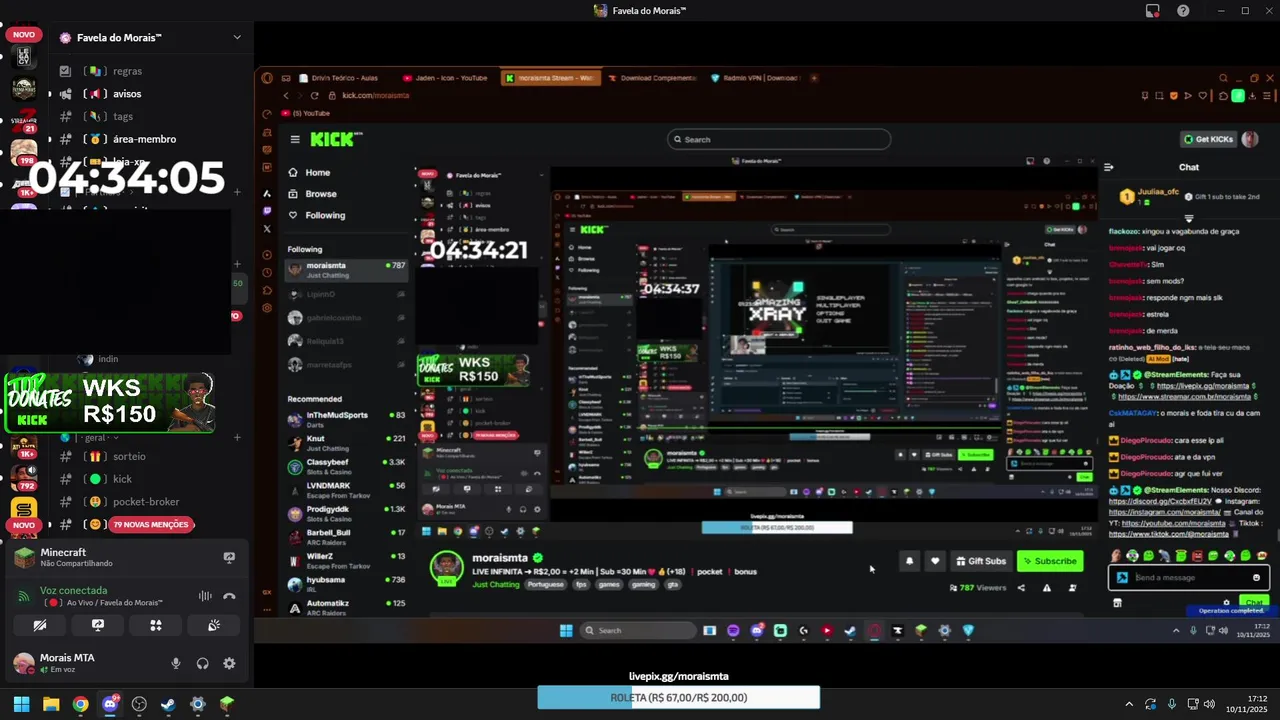The image size is (1280, 720).
Task: Report stream with warning triangle icon
Action: (x=1047, y=588)
